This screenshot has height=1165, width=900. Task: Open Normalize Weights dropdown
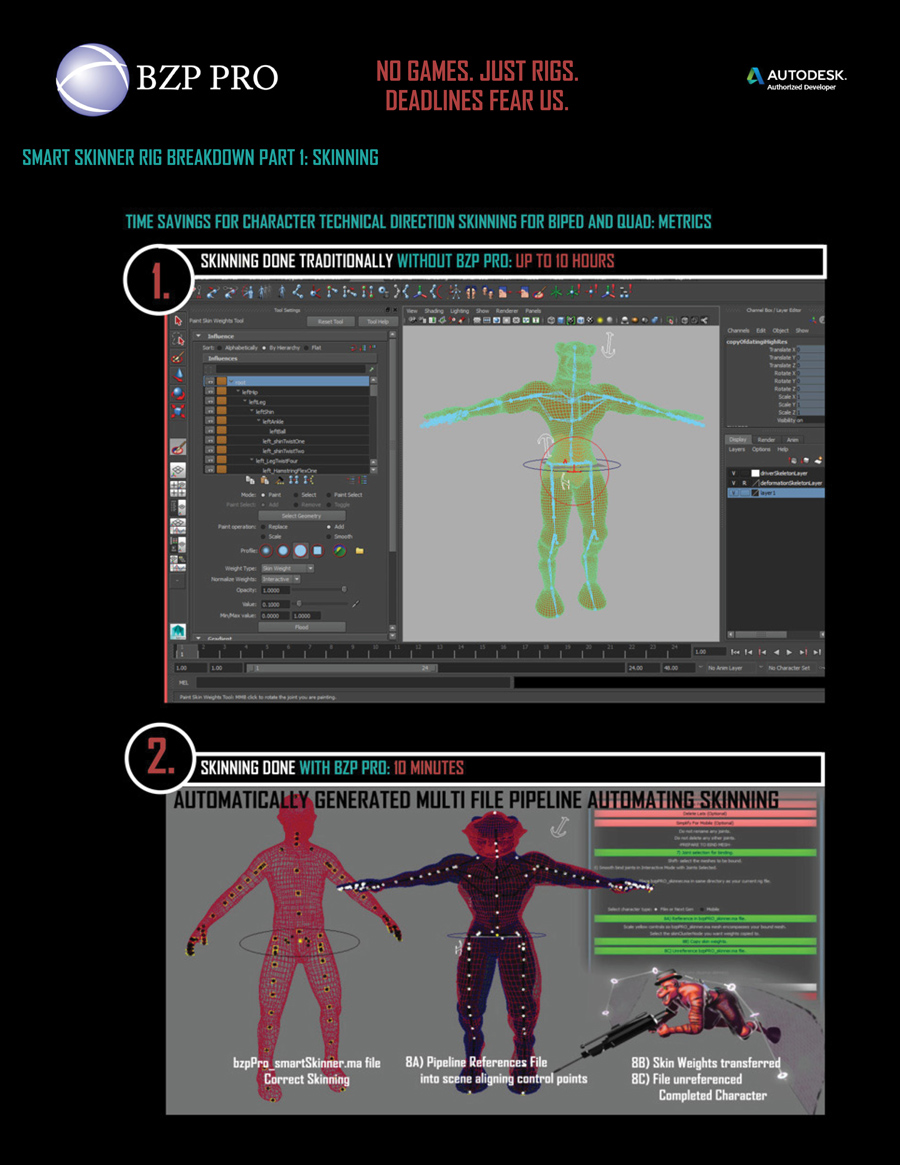280,579
